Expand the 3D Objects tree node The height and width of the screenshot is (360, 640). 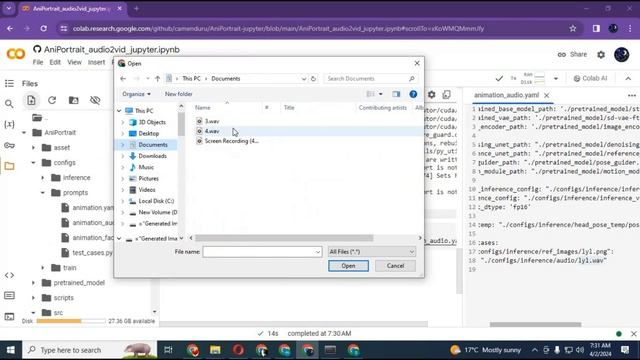pos(122,122)
